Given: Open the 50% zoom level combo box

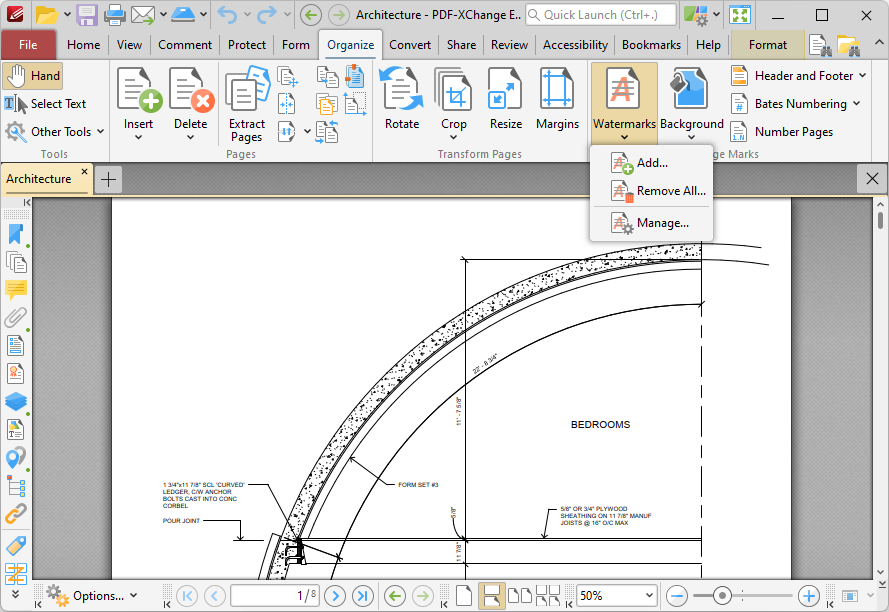Looking at the screenshot, I should click(x=616, y=596).
